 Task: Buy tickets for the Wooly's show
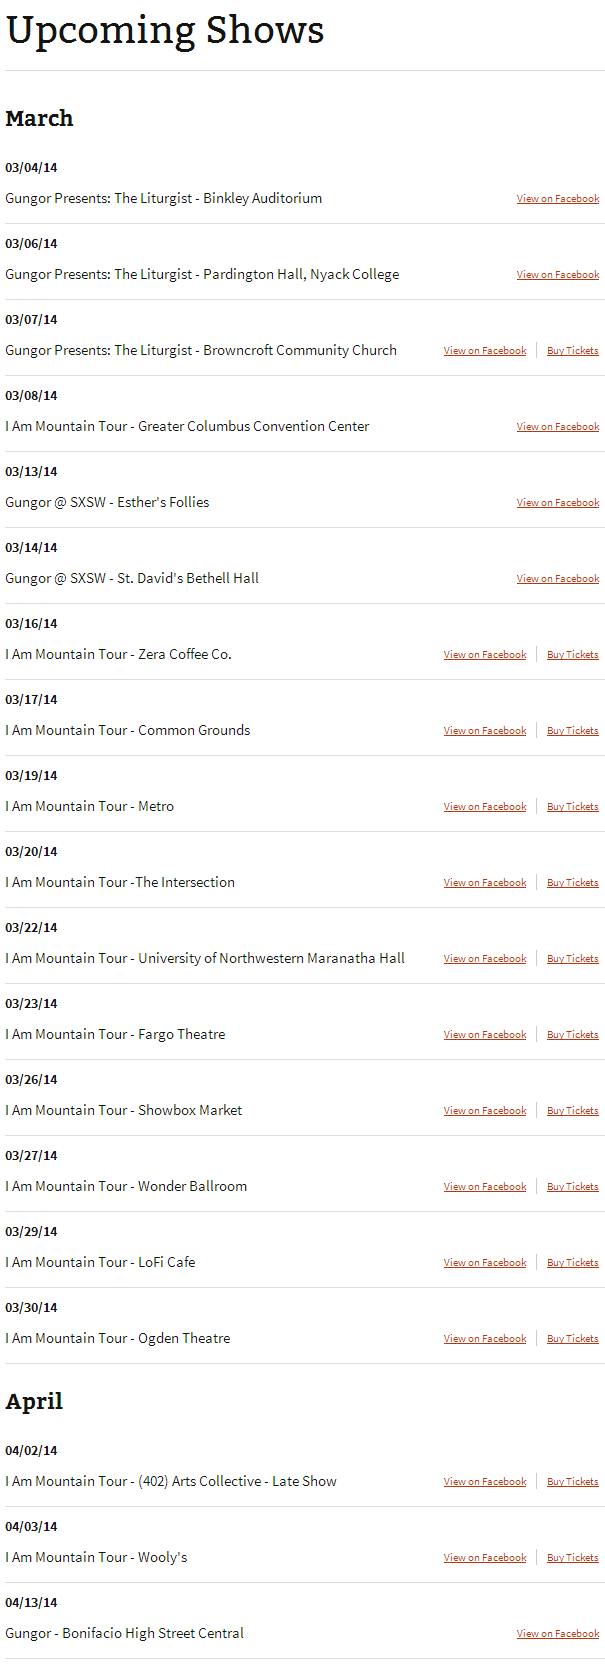tap(572, 1558)
